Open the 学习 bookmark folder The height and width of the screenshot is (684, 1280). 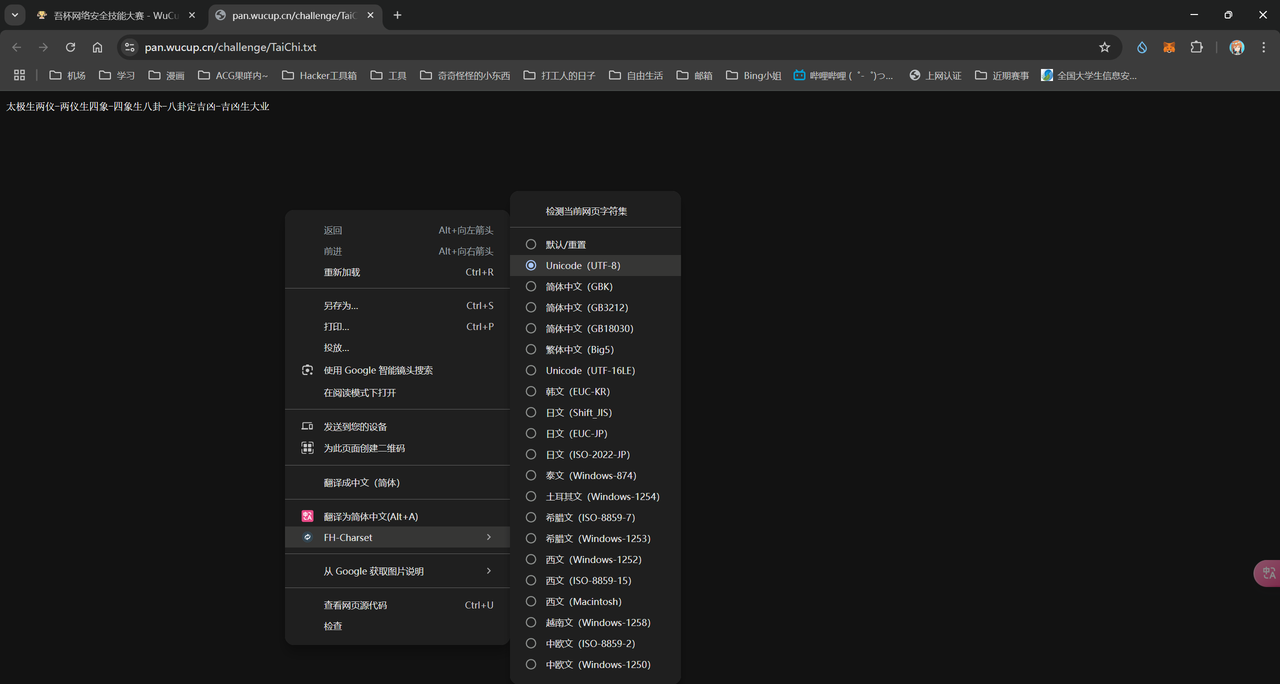point(117,75)
